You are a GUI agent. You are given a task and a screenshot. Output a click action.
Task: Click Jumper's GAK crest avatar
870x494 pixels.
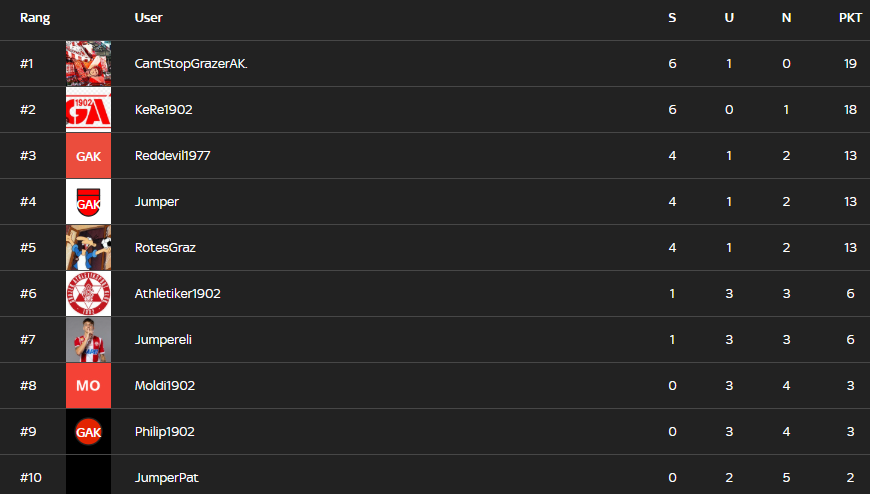[88, 202]
